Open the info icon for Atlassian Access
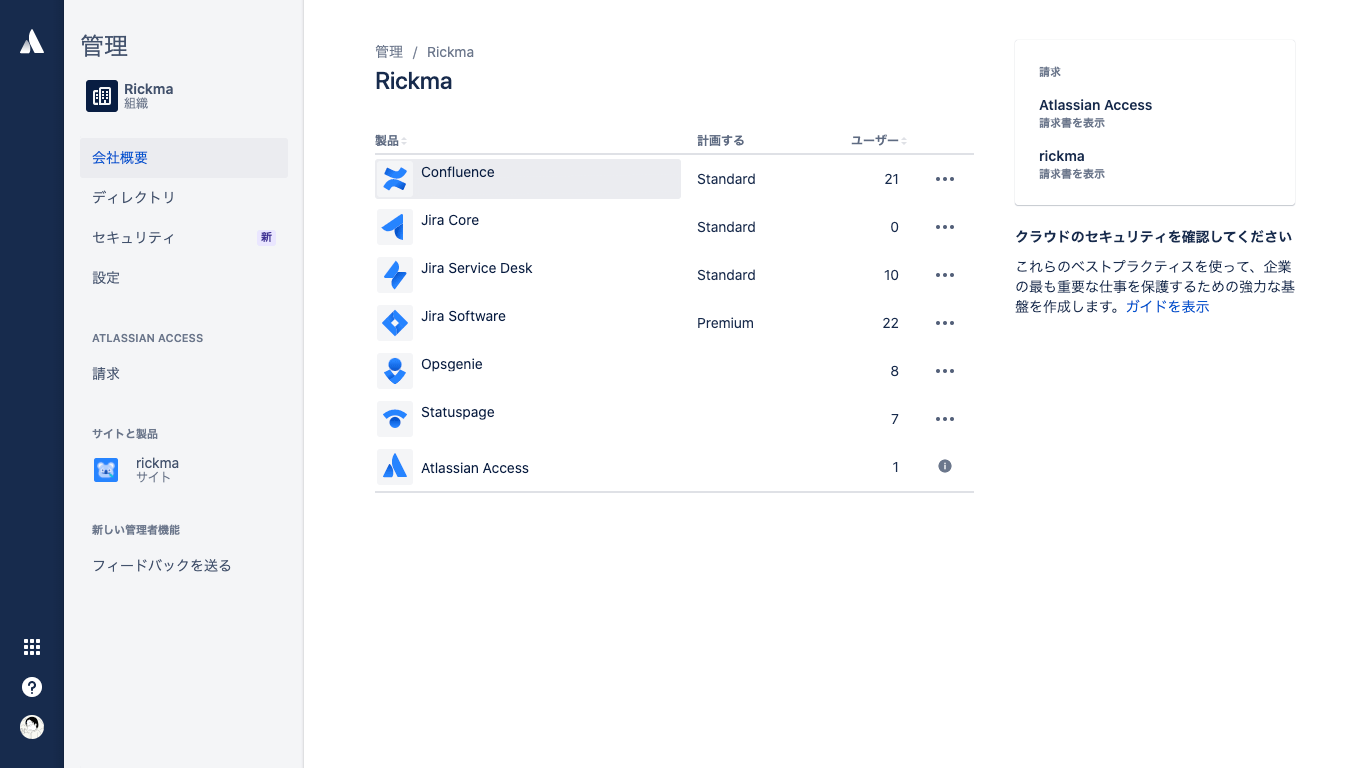Viewport: 1366px width, 768px height. [945, 466]
